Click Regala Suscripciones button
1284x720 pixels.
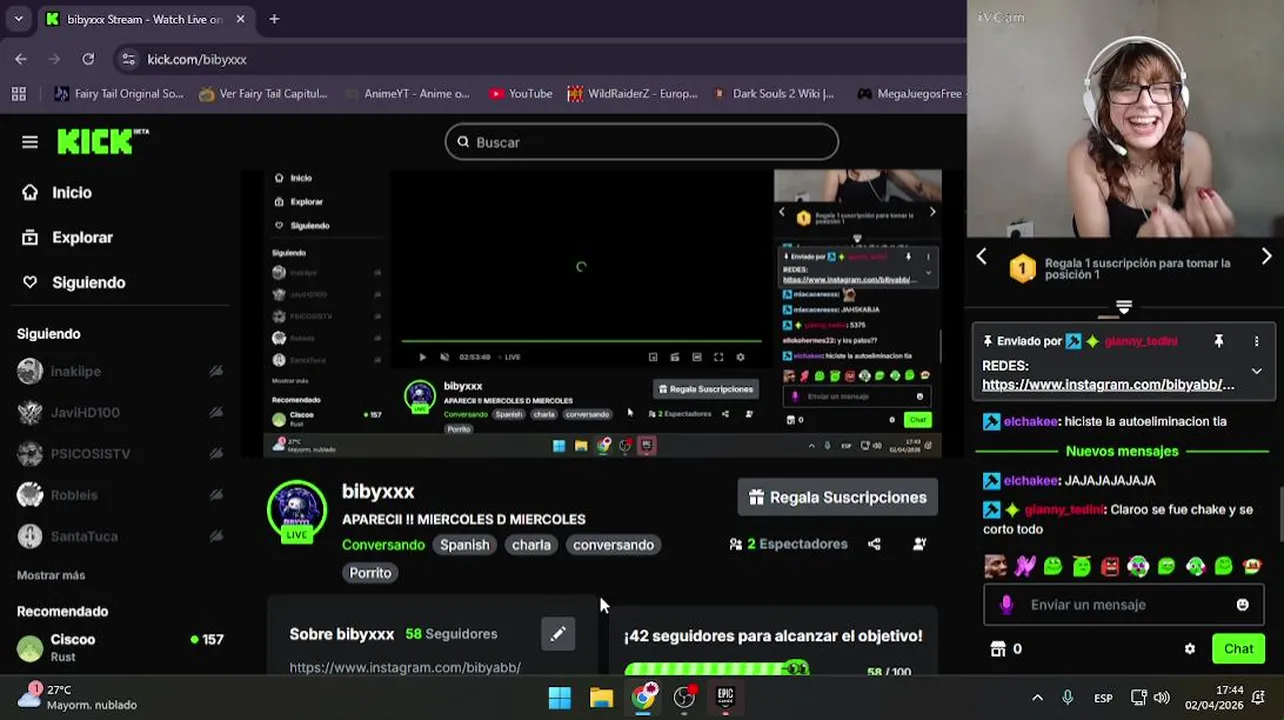(x=838, y=497)
